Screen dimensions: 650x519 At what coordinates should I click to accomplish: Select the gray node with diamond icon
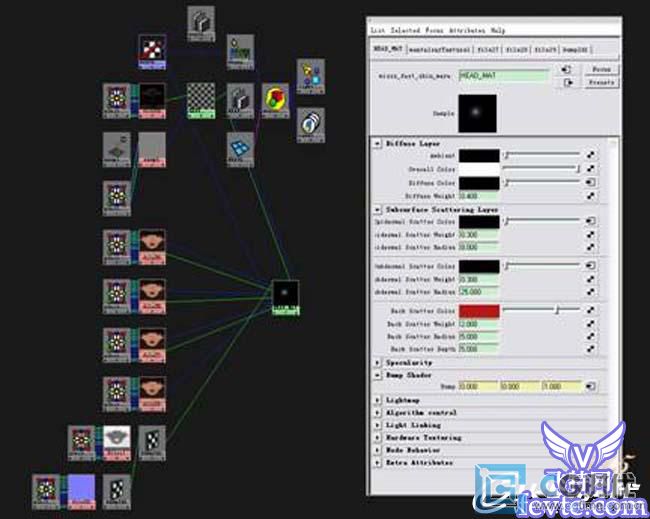117,150
